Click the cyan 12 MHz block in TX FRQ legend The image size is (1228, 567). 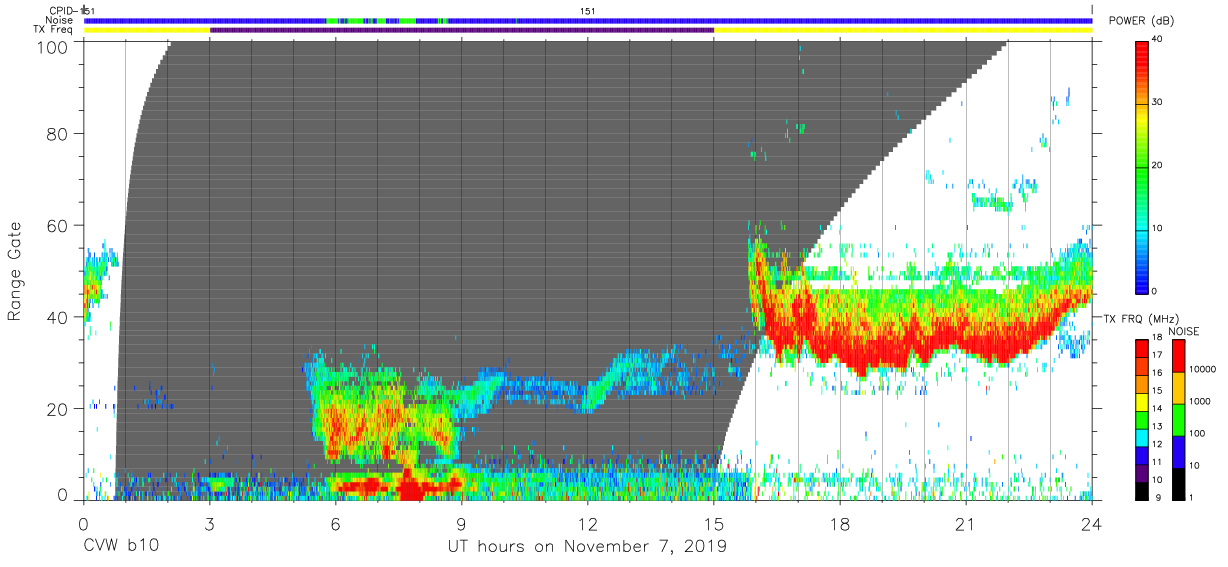point(1142,436)
